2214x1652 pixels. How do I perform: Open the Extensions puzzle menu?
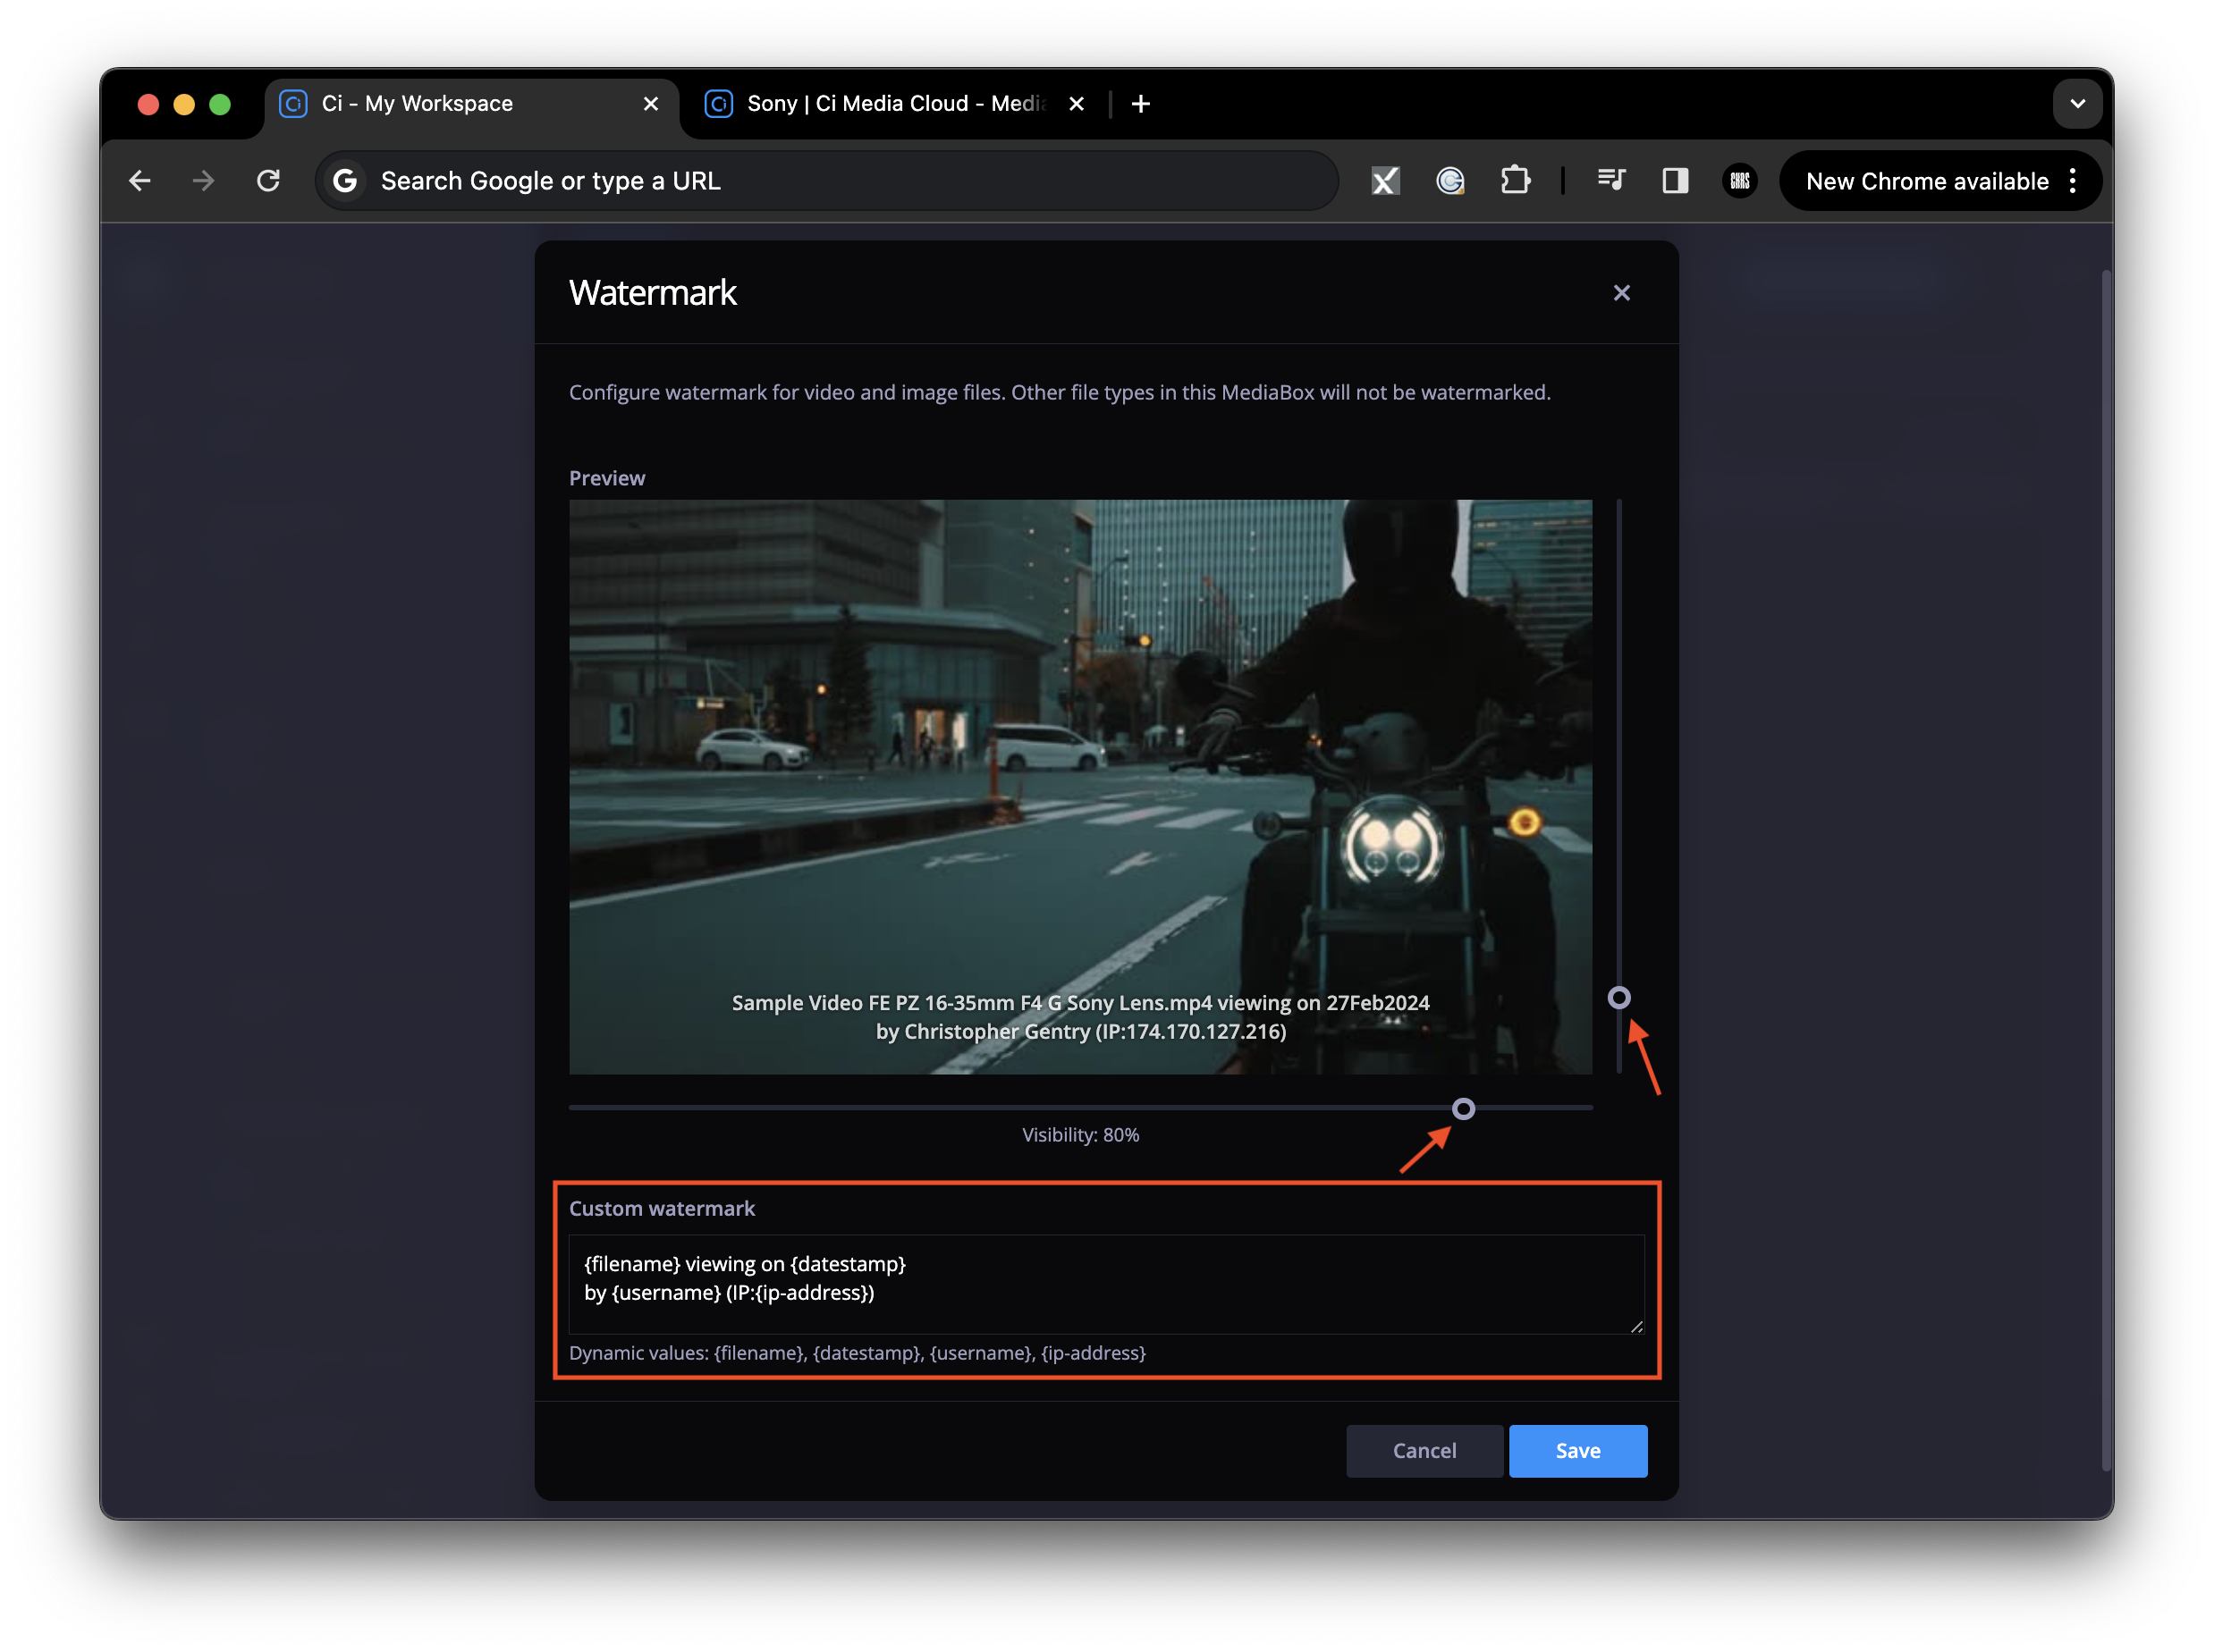[x=1515, y=181]
